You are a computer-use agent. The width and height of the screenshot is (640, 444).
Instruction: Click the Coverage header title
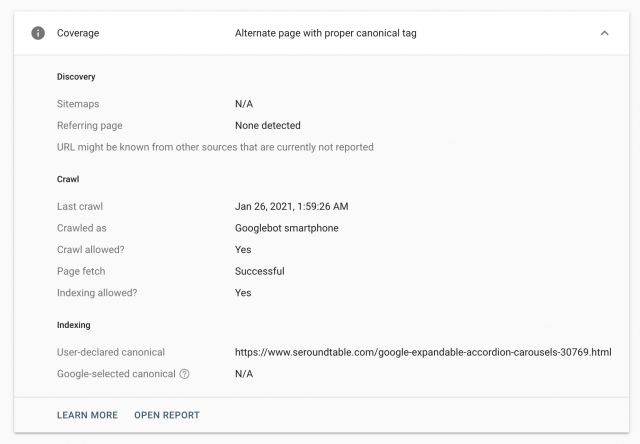78,33
